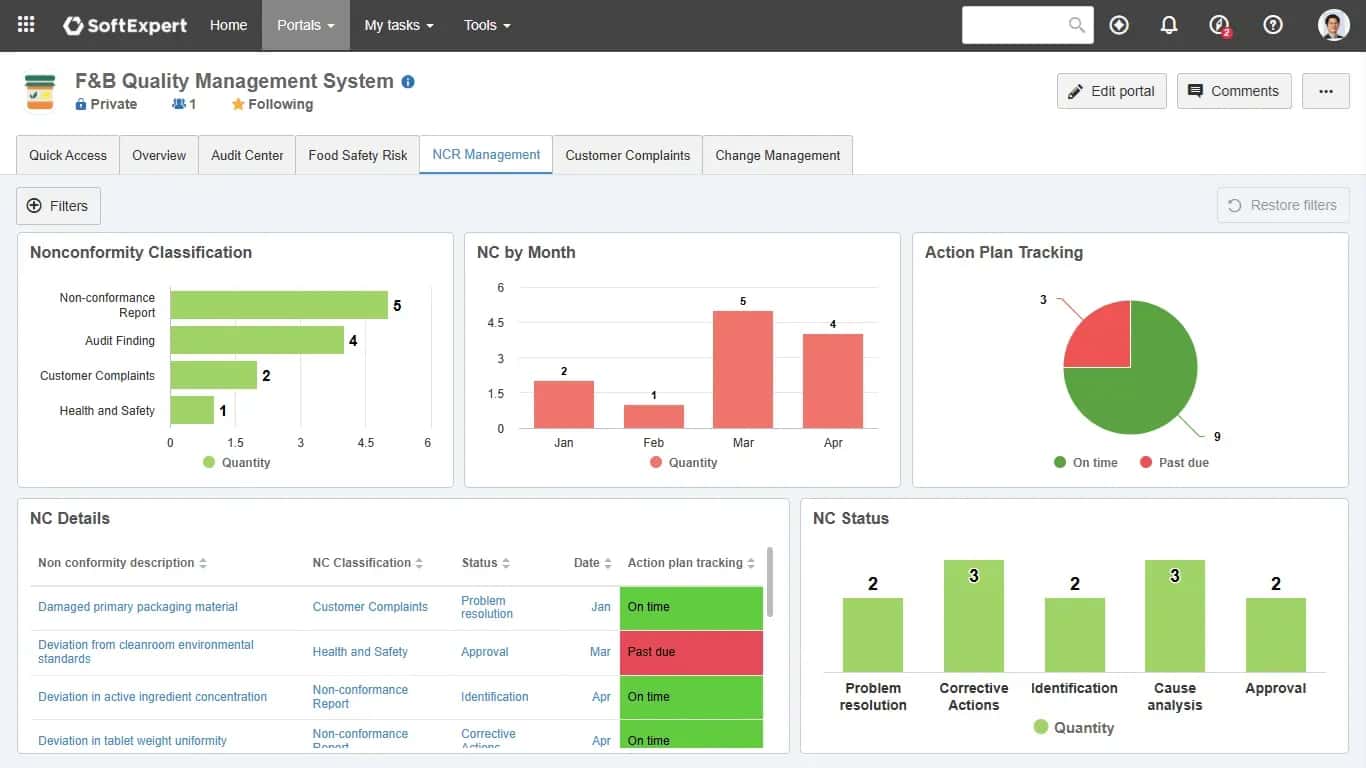Go to Home in top navigation
Image resolution: width=1366 pixels, height=768 pixels.
click(x=228, y=25)
